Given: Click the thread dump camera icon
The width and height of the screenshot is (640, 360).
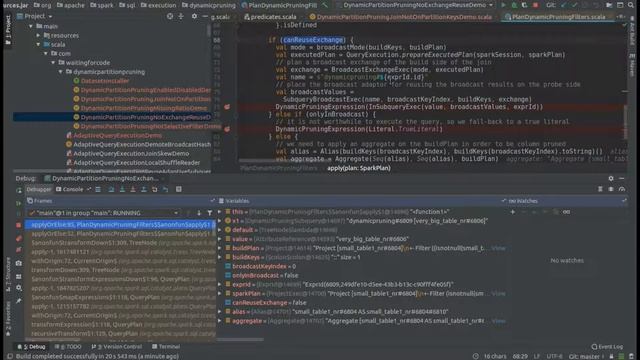Looking at the screenshot, I should pyautogui.click(x=19, y=263).
